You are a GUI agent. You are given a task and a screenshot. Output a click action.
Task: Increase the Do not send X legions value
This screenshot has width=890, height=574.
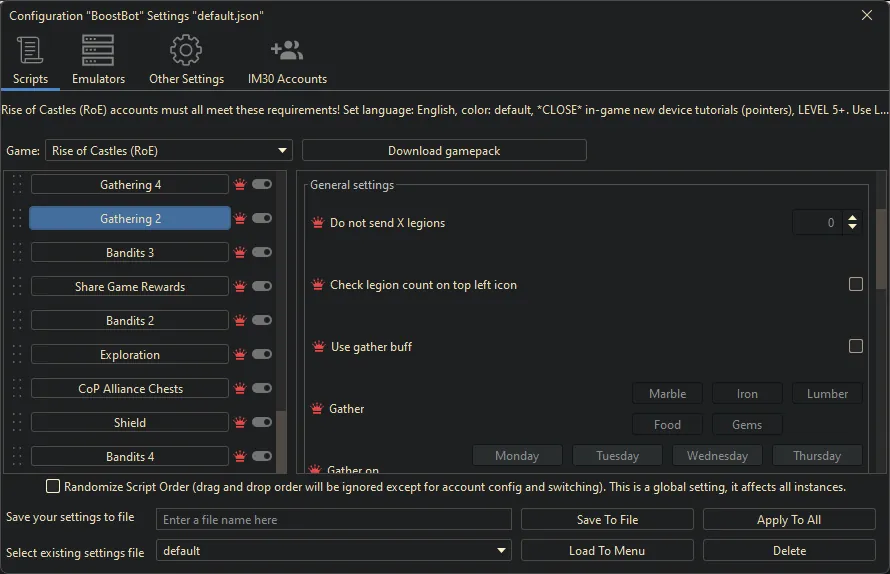click(x=853, y=217)
